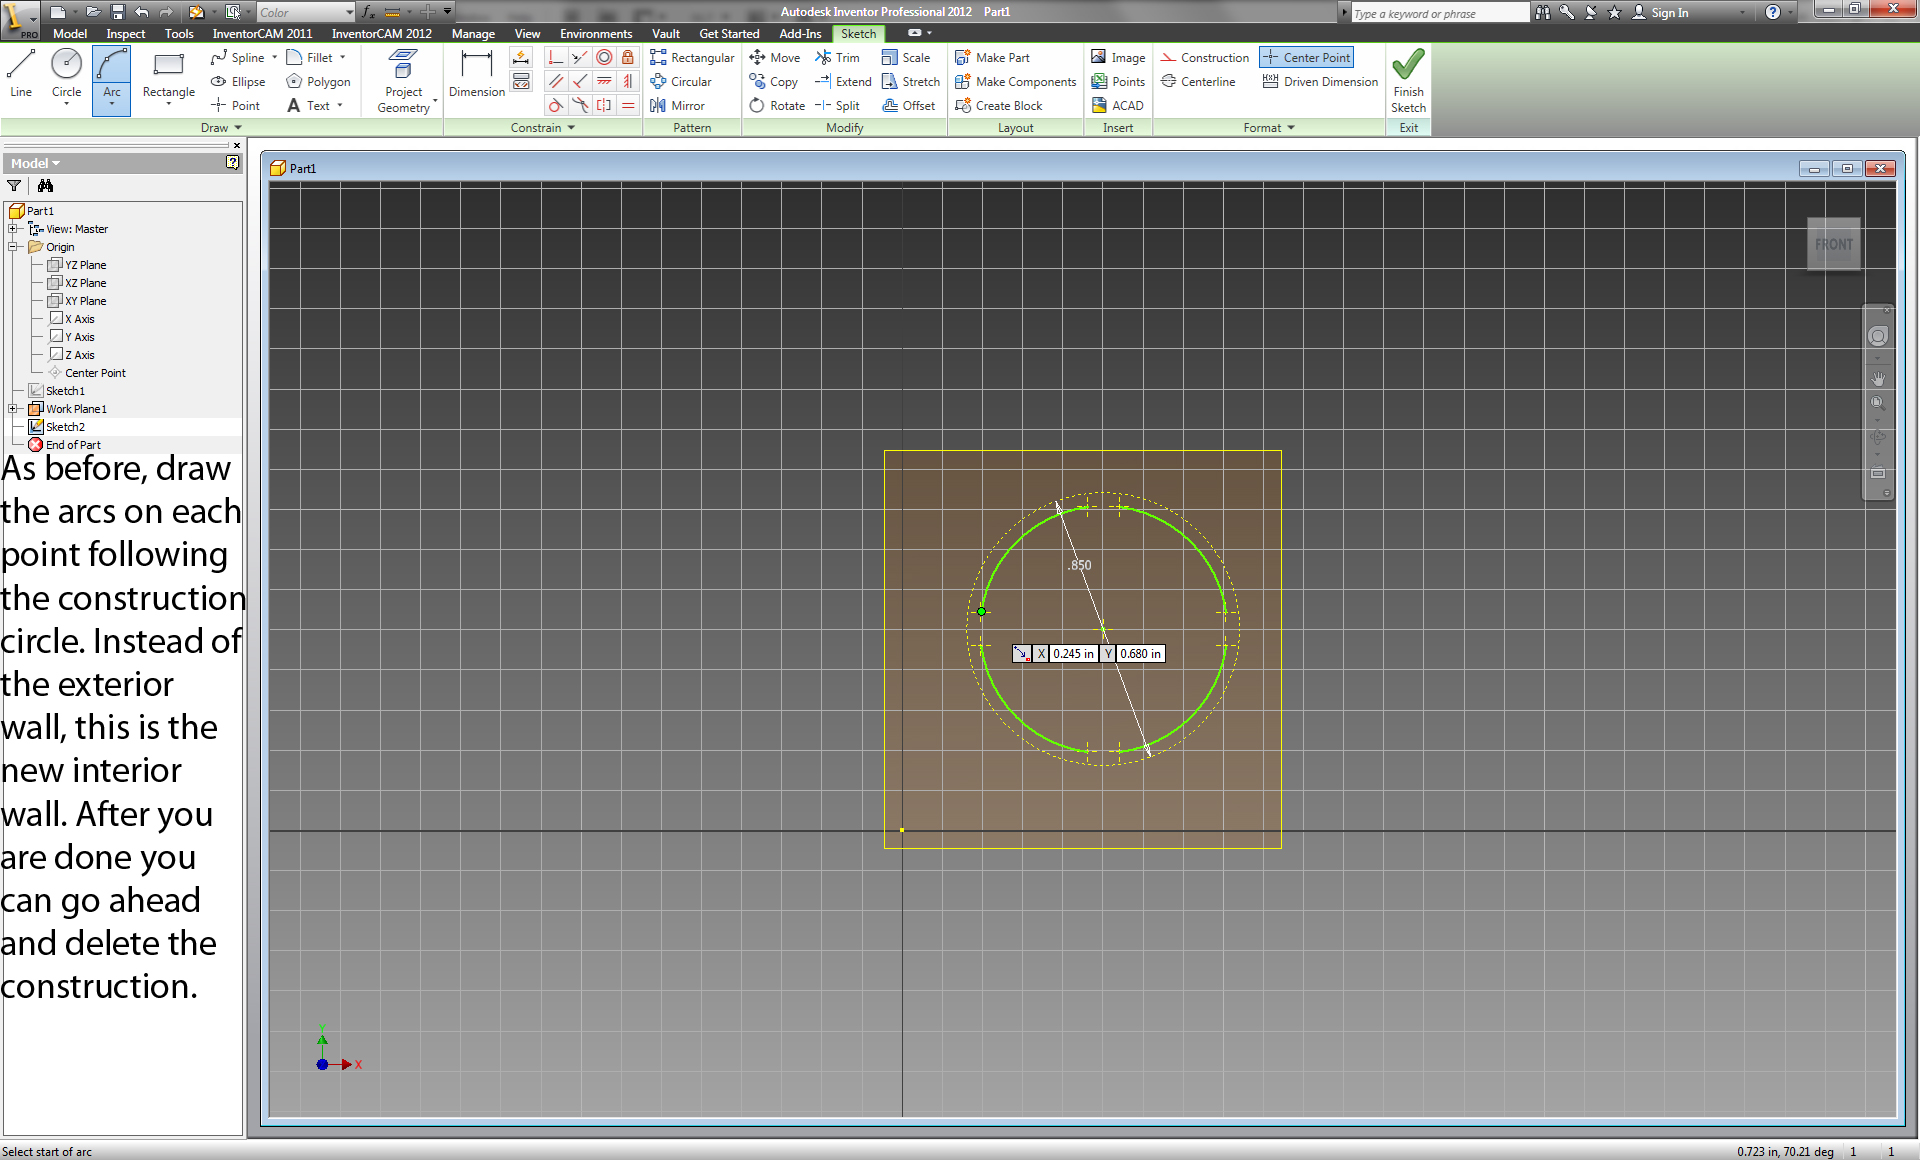Click the Stretch tool
The height and width of the screenshot is (1160, 1920).
pyautogui.click(x=911, y=82)
